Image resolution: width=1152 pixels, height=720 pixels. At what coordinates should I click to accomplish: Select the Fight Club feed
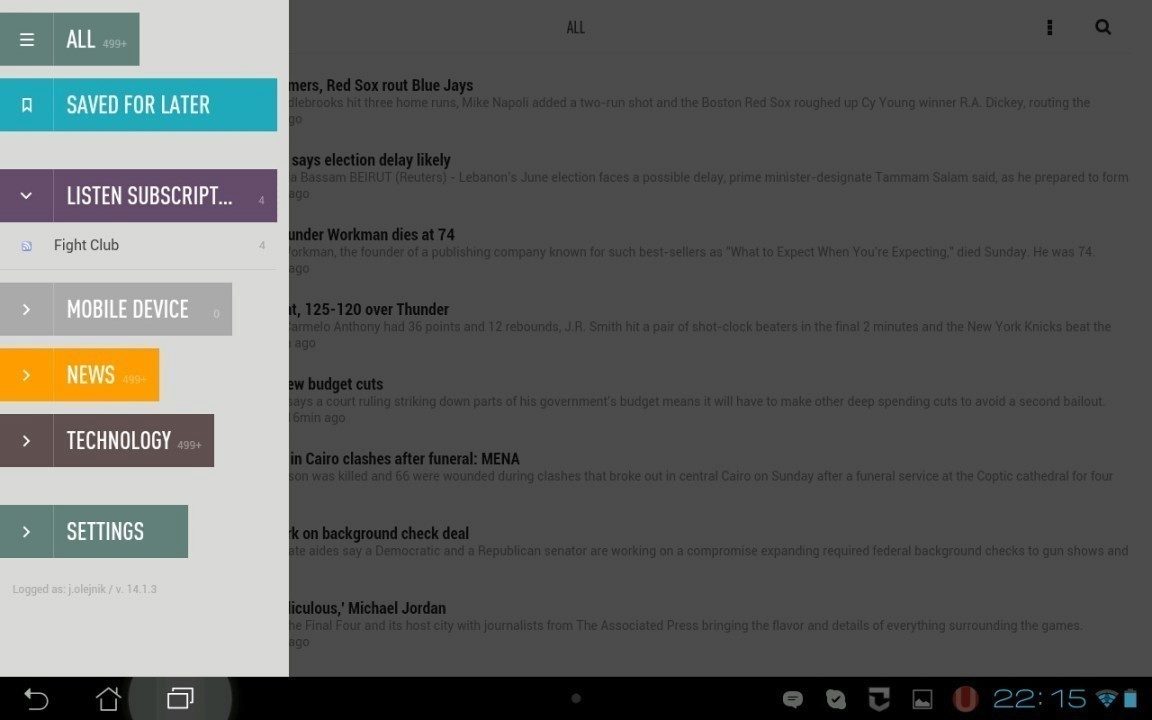[x=138, y=245]
